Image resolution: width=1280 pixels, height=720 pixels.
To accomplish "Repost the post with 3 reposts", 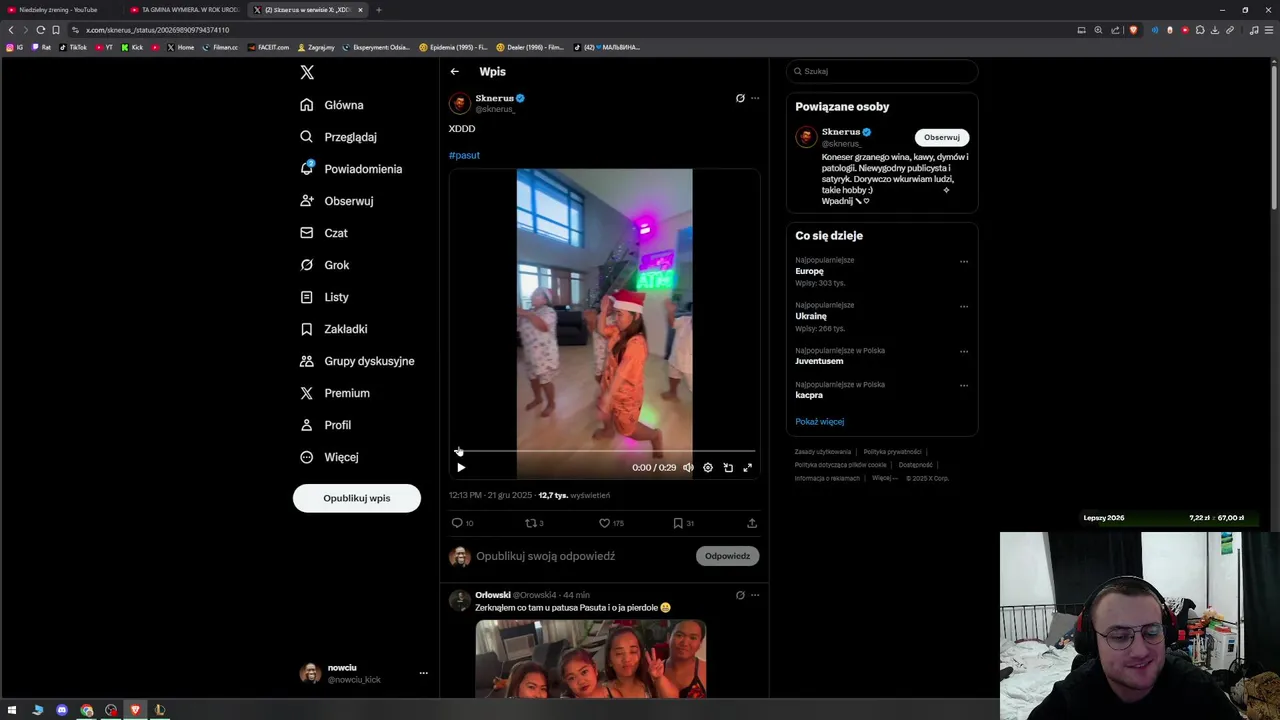I will click(535, 523).
